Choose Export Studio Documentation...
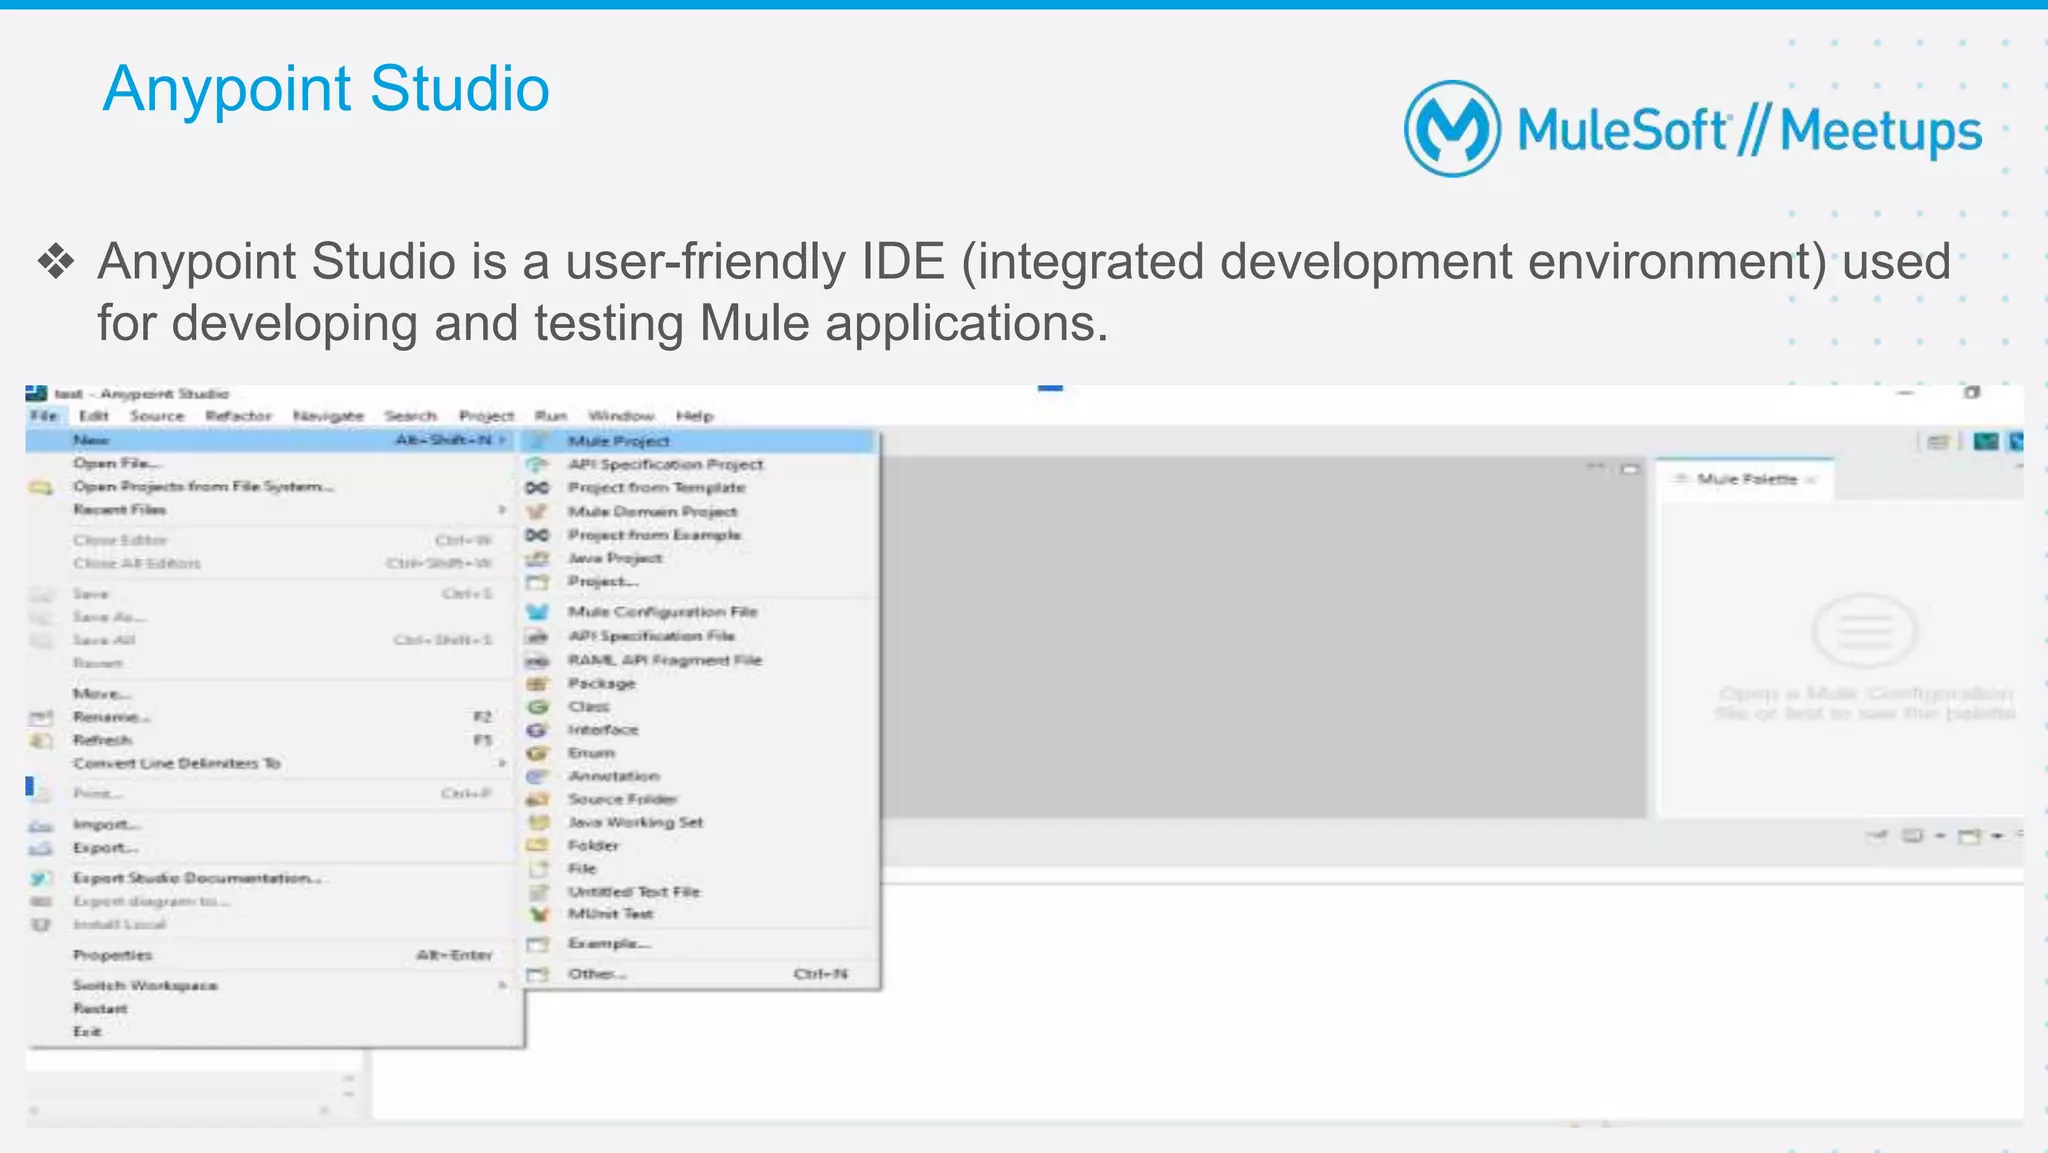This screenshot has height=1153, width=2048. pos(272,878)
